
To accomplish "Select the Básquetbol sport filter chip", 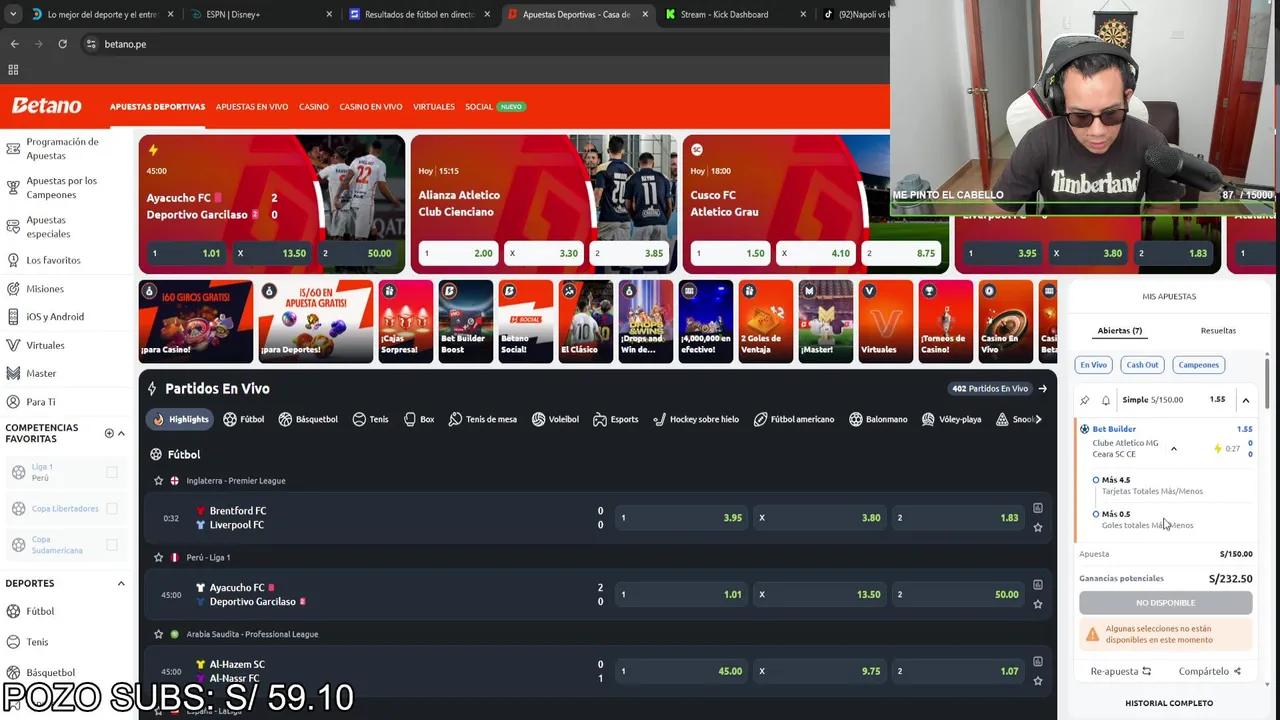I will point(308,419).
